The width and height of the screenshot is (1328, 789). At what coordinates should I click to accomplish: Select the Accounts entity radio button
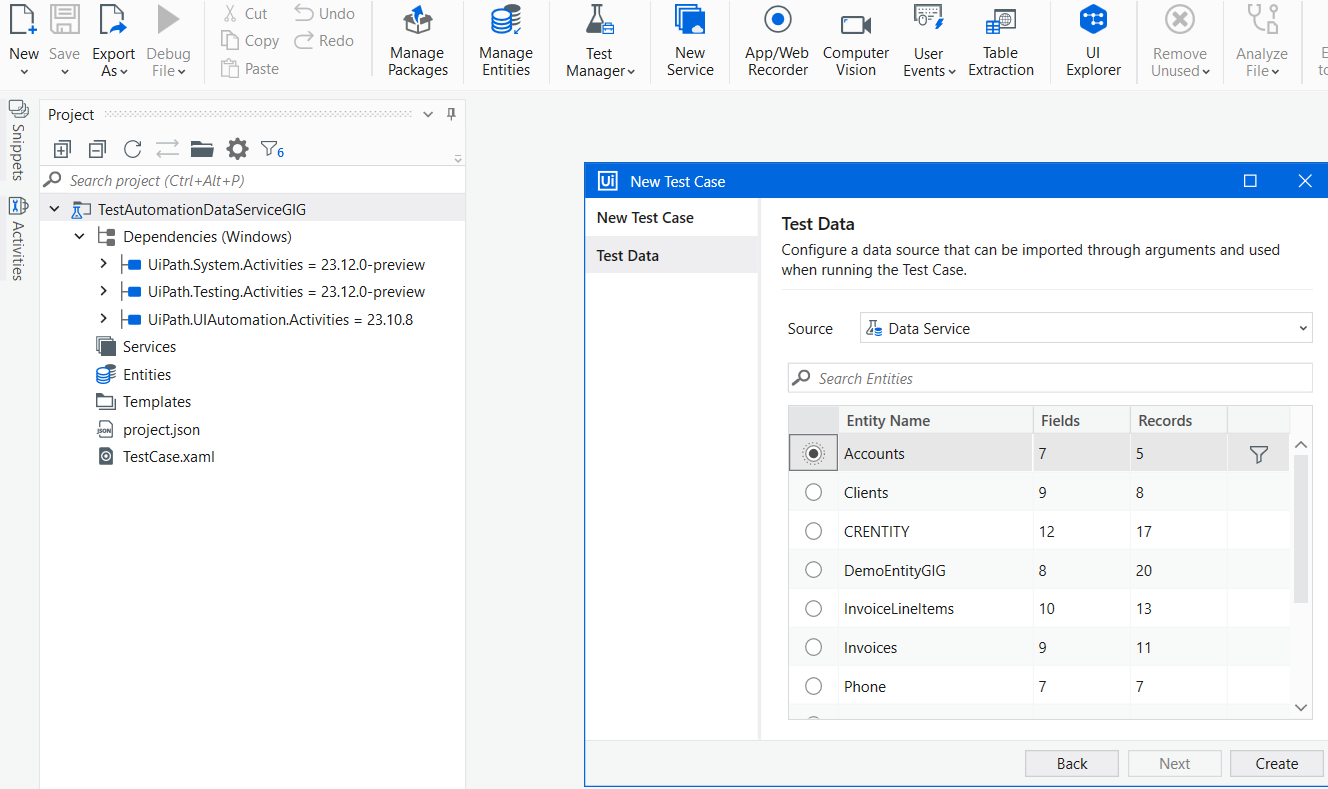[x=814, y=453]
